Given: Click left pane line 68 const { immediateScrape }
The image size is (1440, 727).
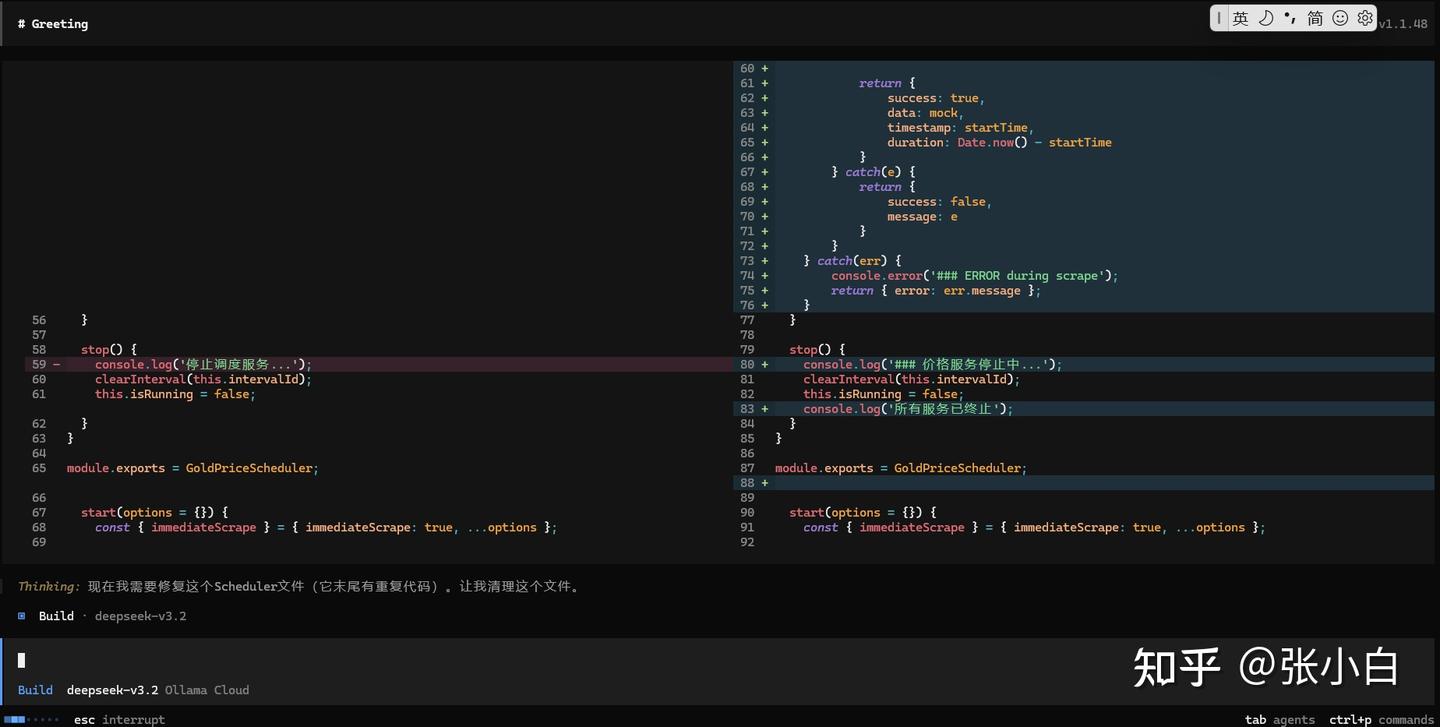Looking at the screenshot, I should (326, 528).
